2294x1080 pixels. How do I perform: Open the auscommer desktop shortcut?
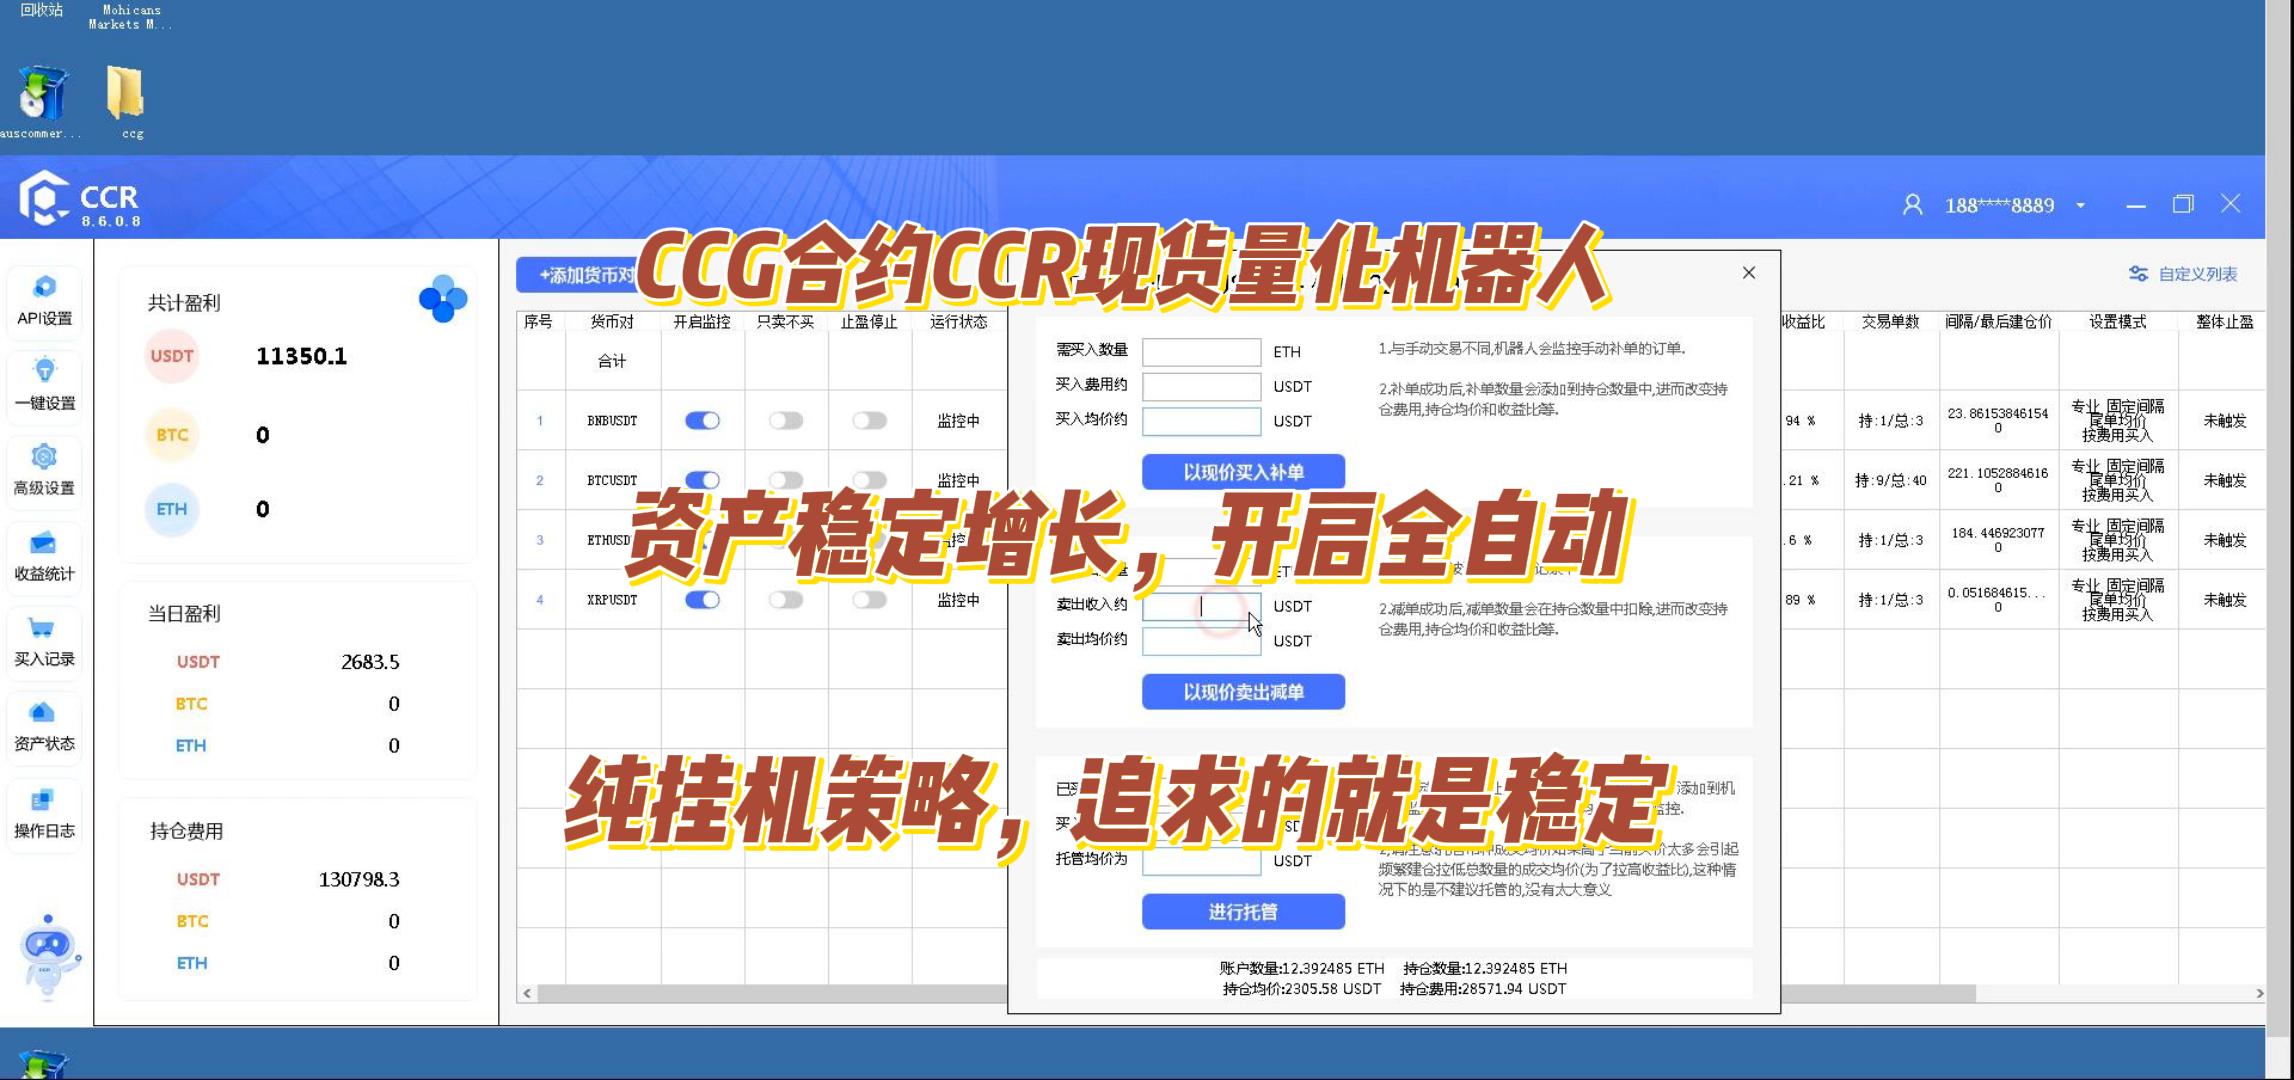point(41,102)
